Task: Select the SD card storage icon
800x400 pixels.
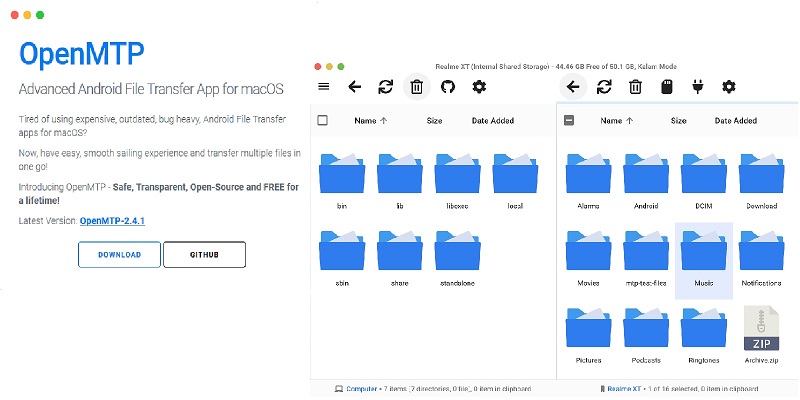Action: tap(666, 87)
